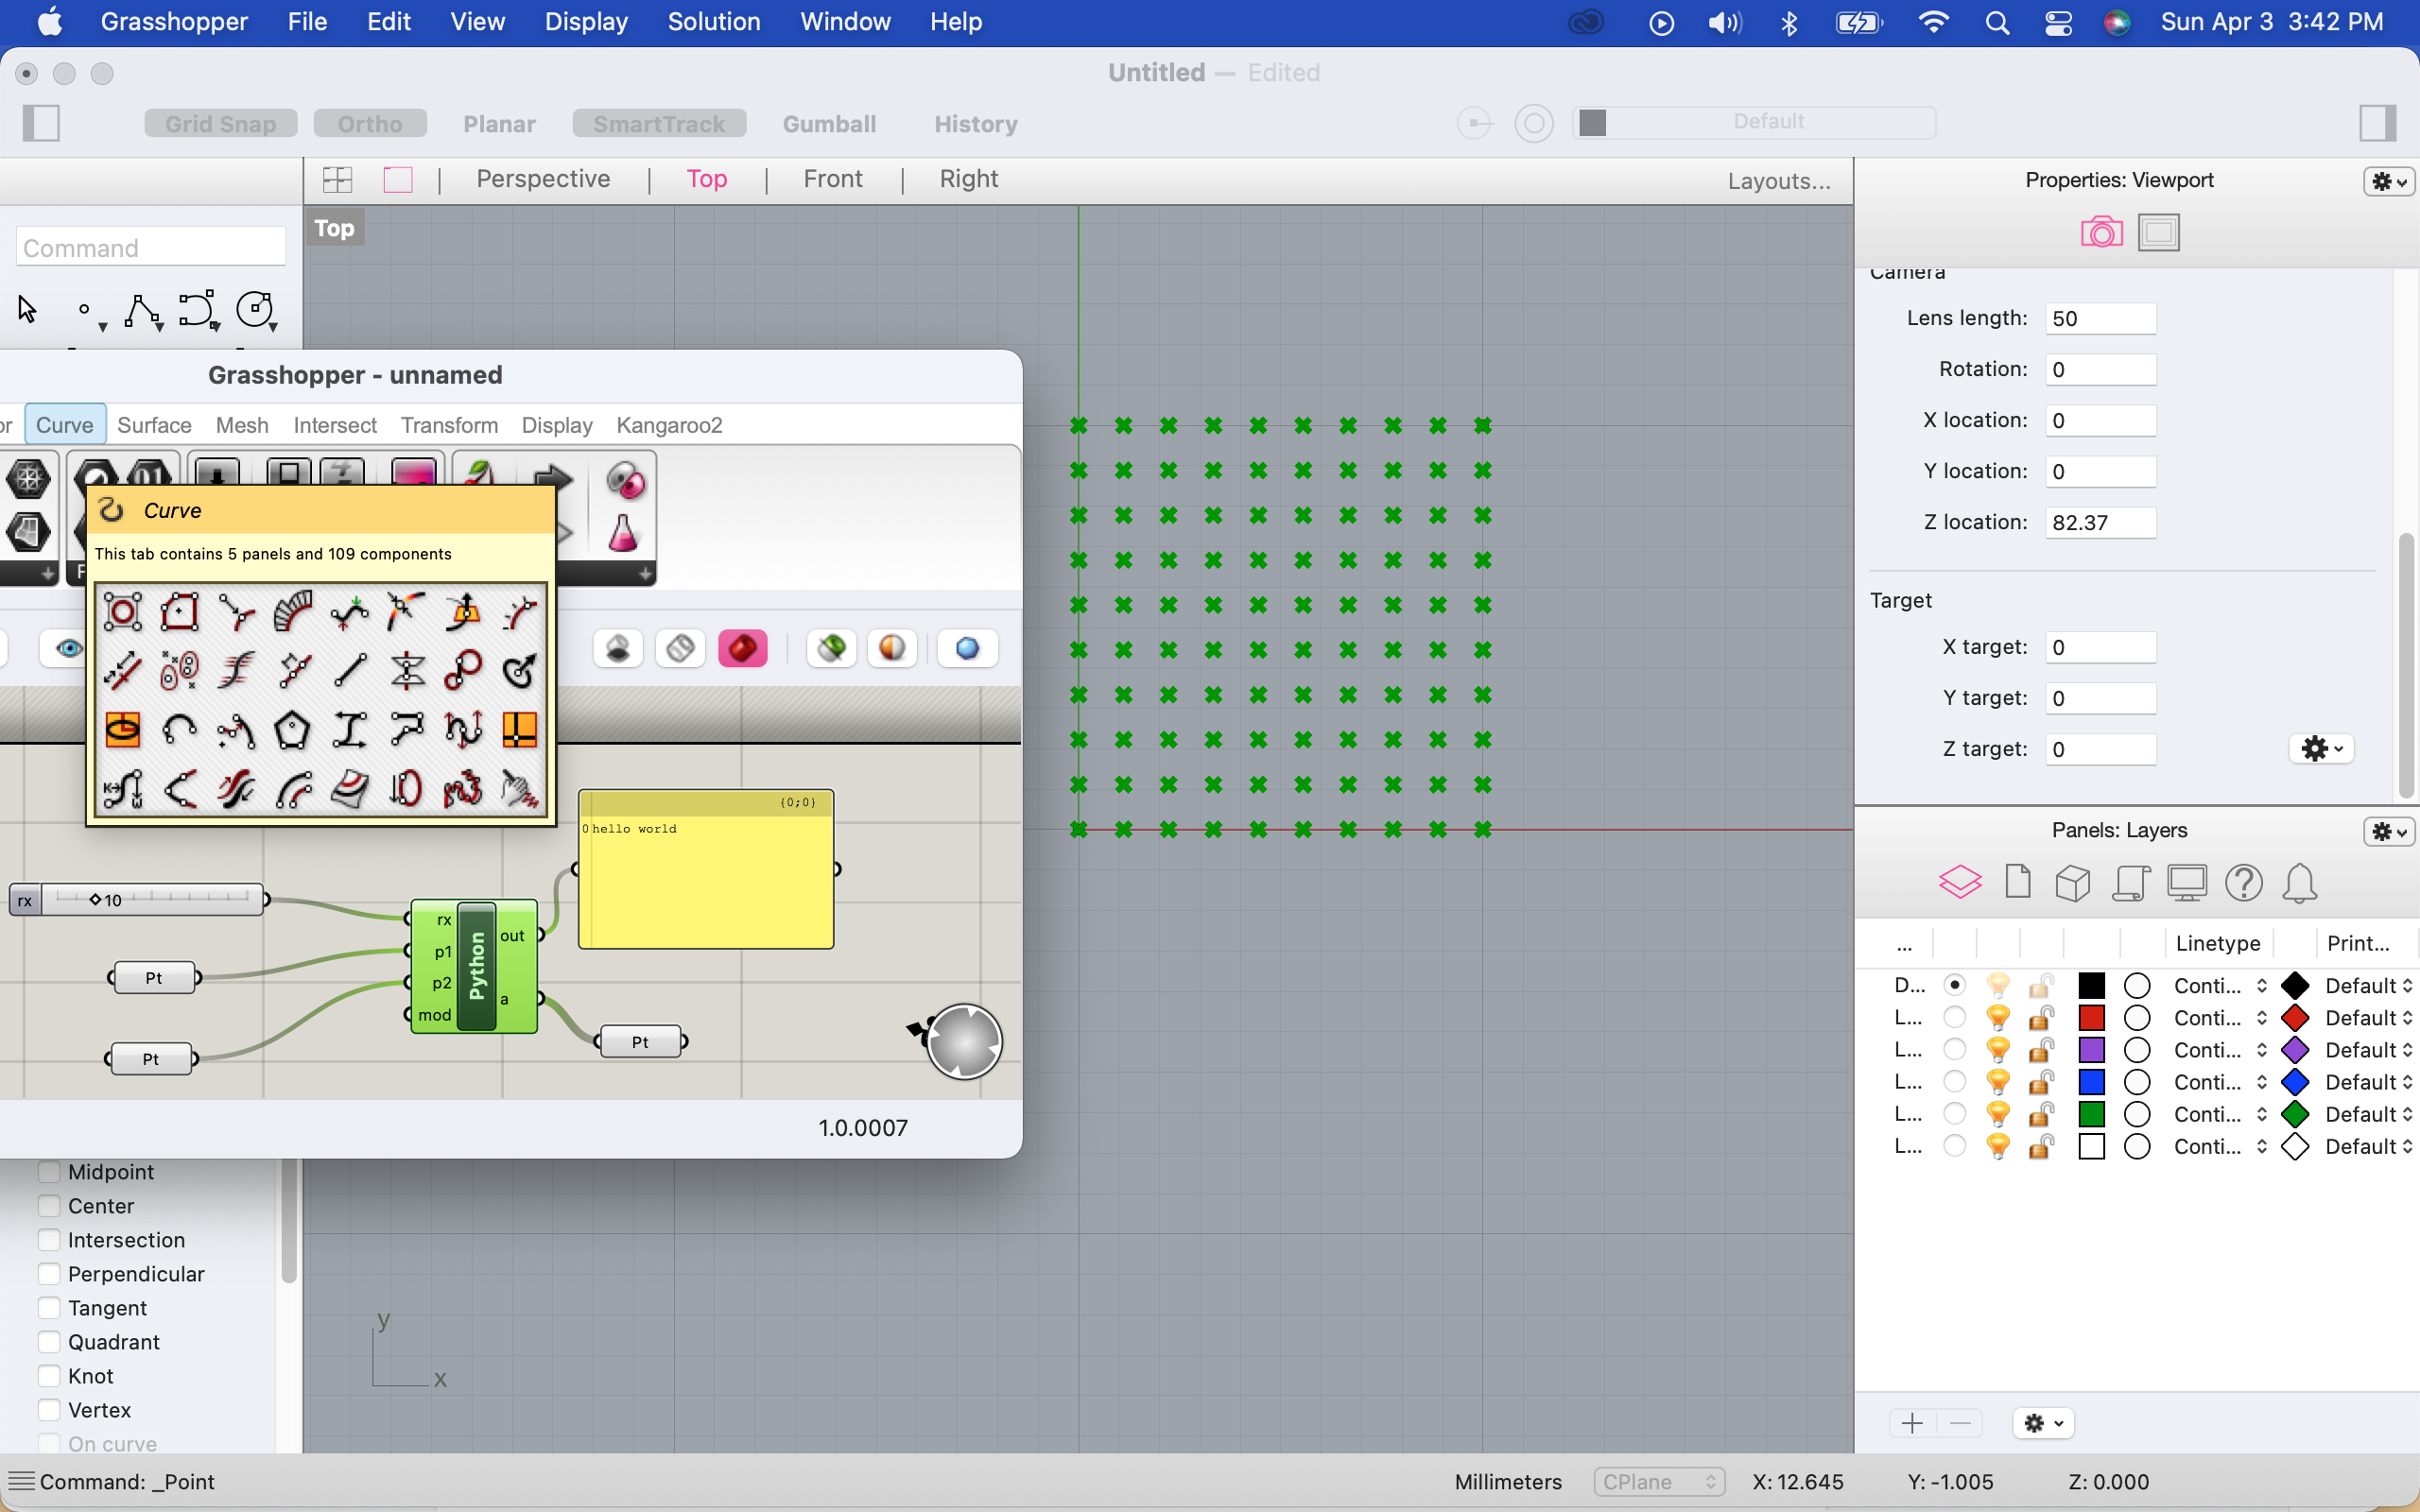Add a new layer with plus button
The image size is (2420, 1512).
1911,1422
